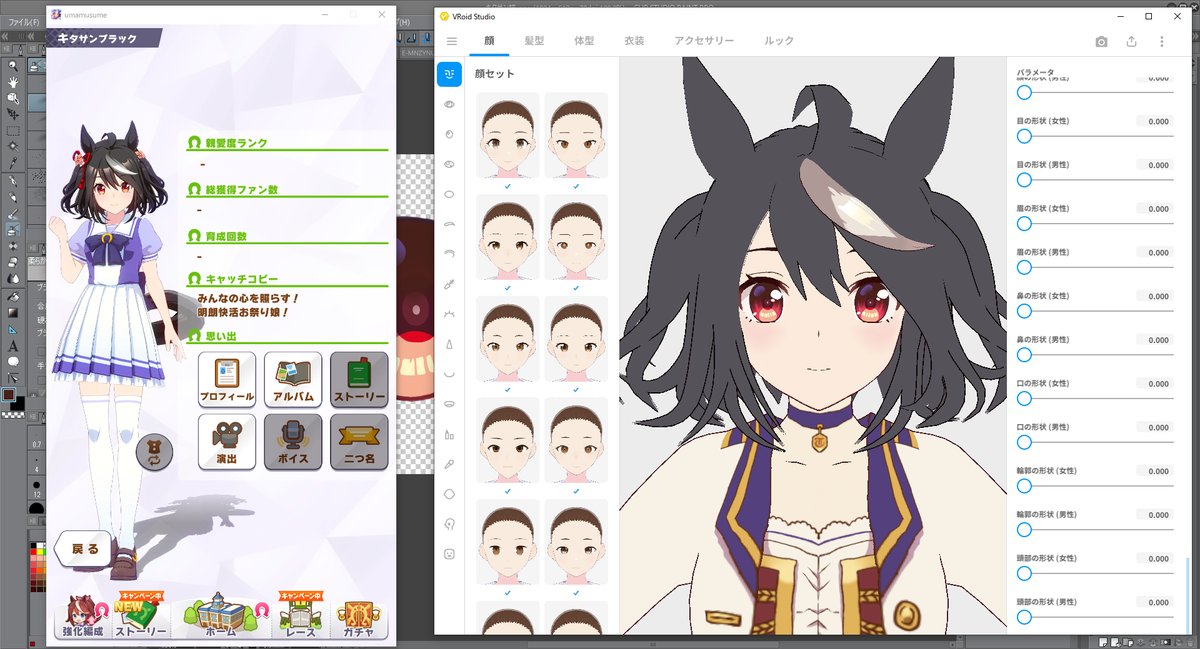Open the eyebrow category icon in VRoid sidebar
This screenshot has height=649, width=1200.
[449, 224]
